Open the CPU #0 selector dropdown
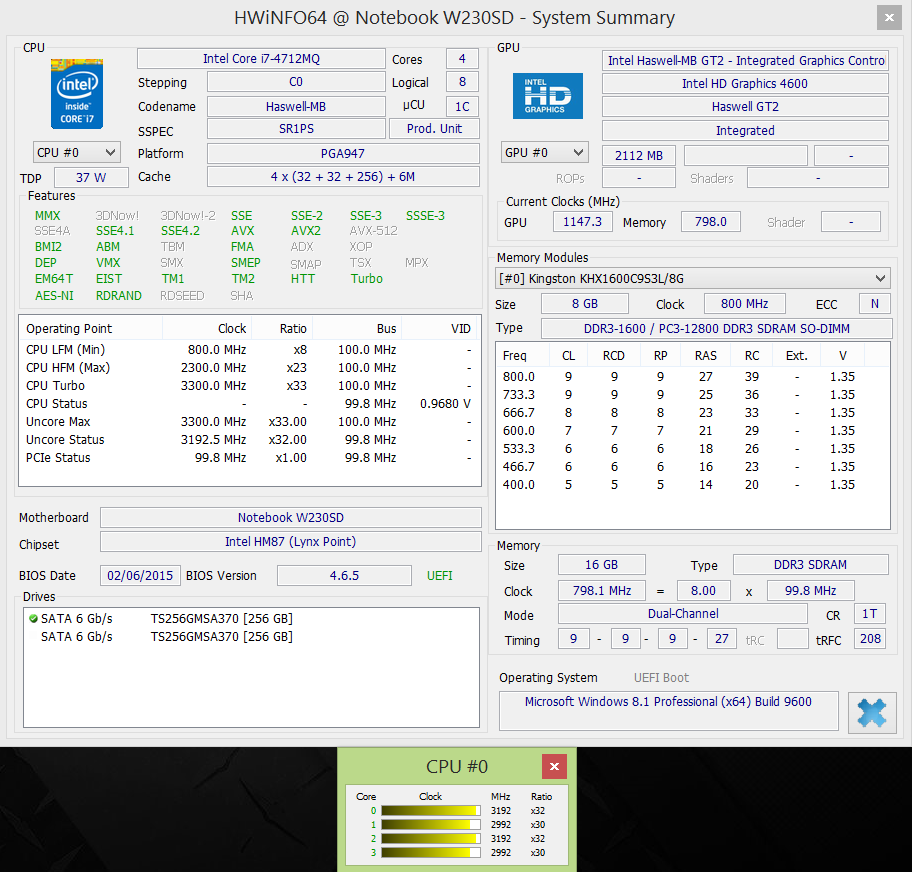The height and width of the screenshot is (872, 912). 77,152
